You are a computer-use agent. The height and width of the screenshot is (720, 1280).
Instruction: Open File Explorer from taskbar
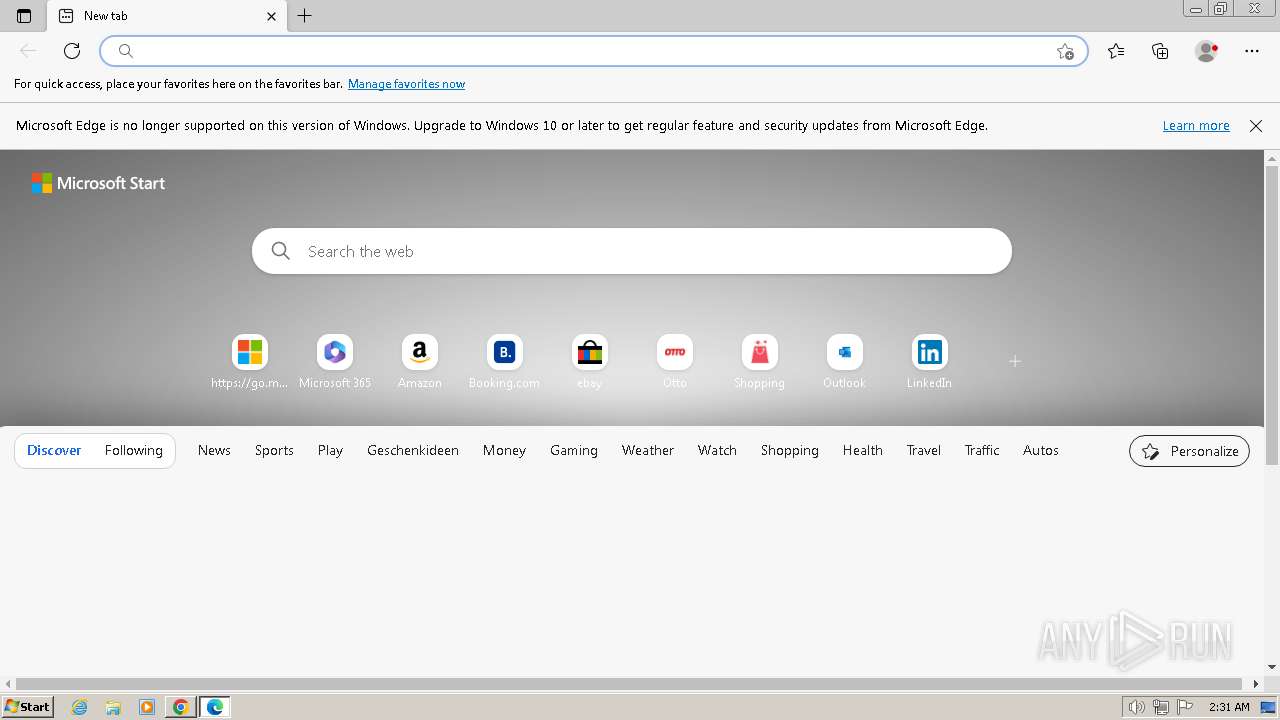pyautogui.click(x=113, y=707)
